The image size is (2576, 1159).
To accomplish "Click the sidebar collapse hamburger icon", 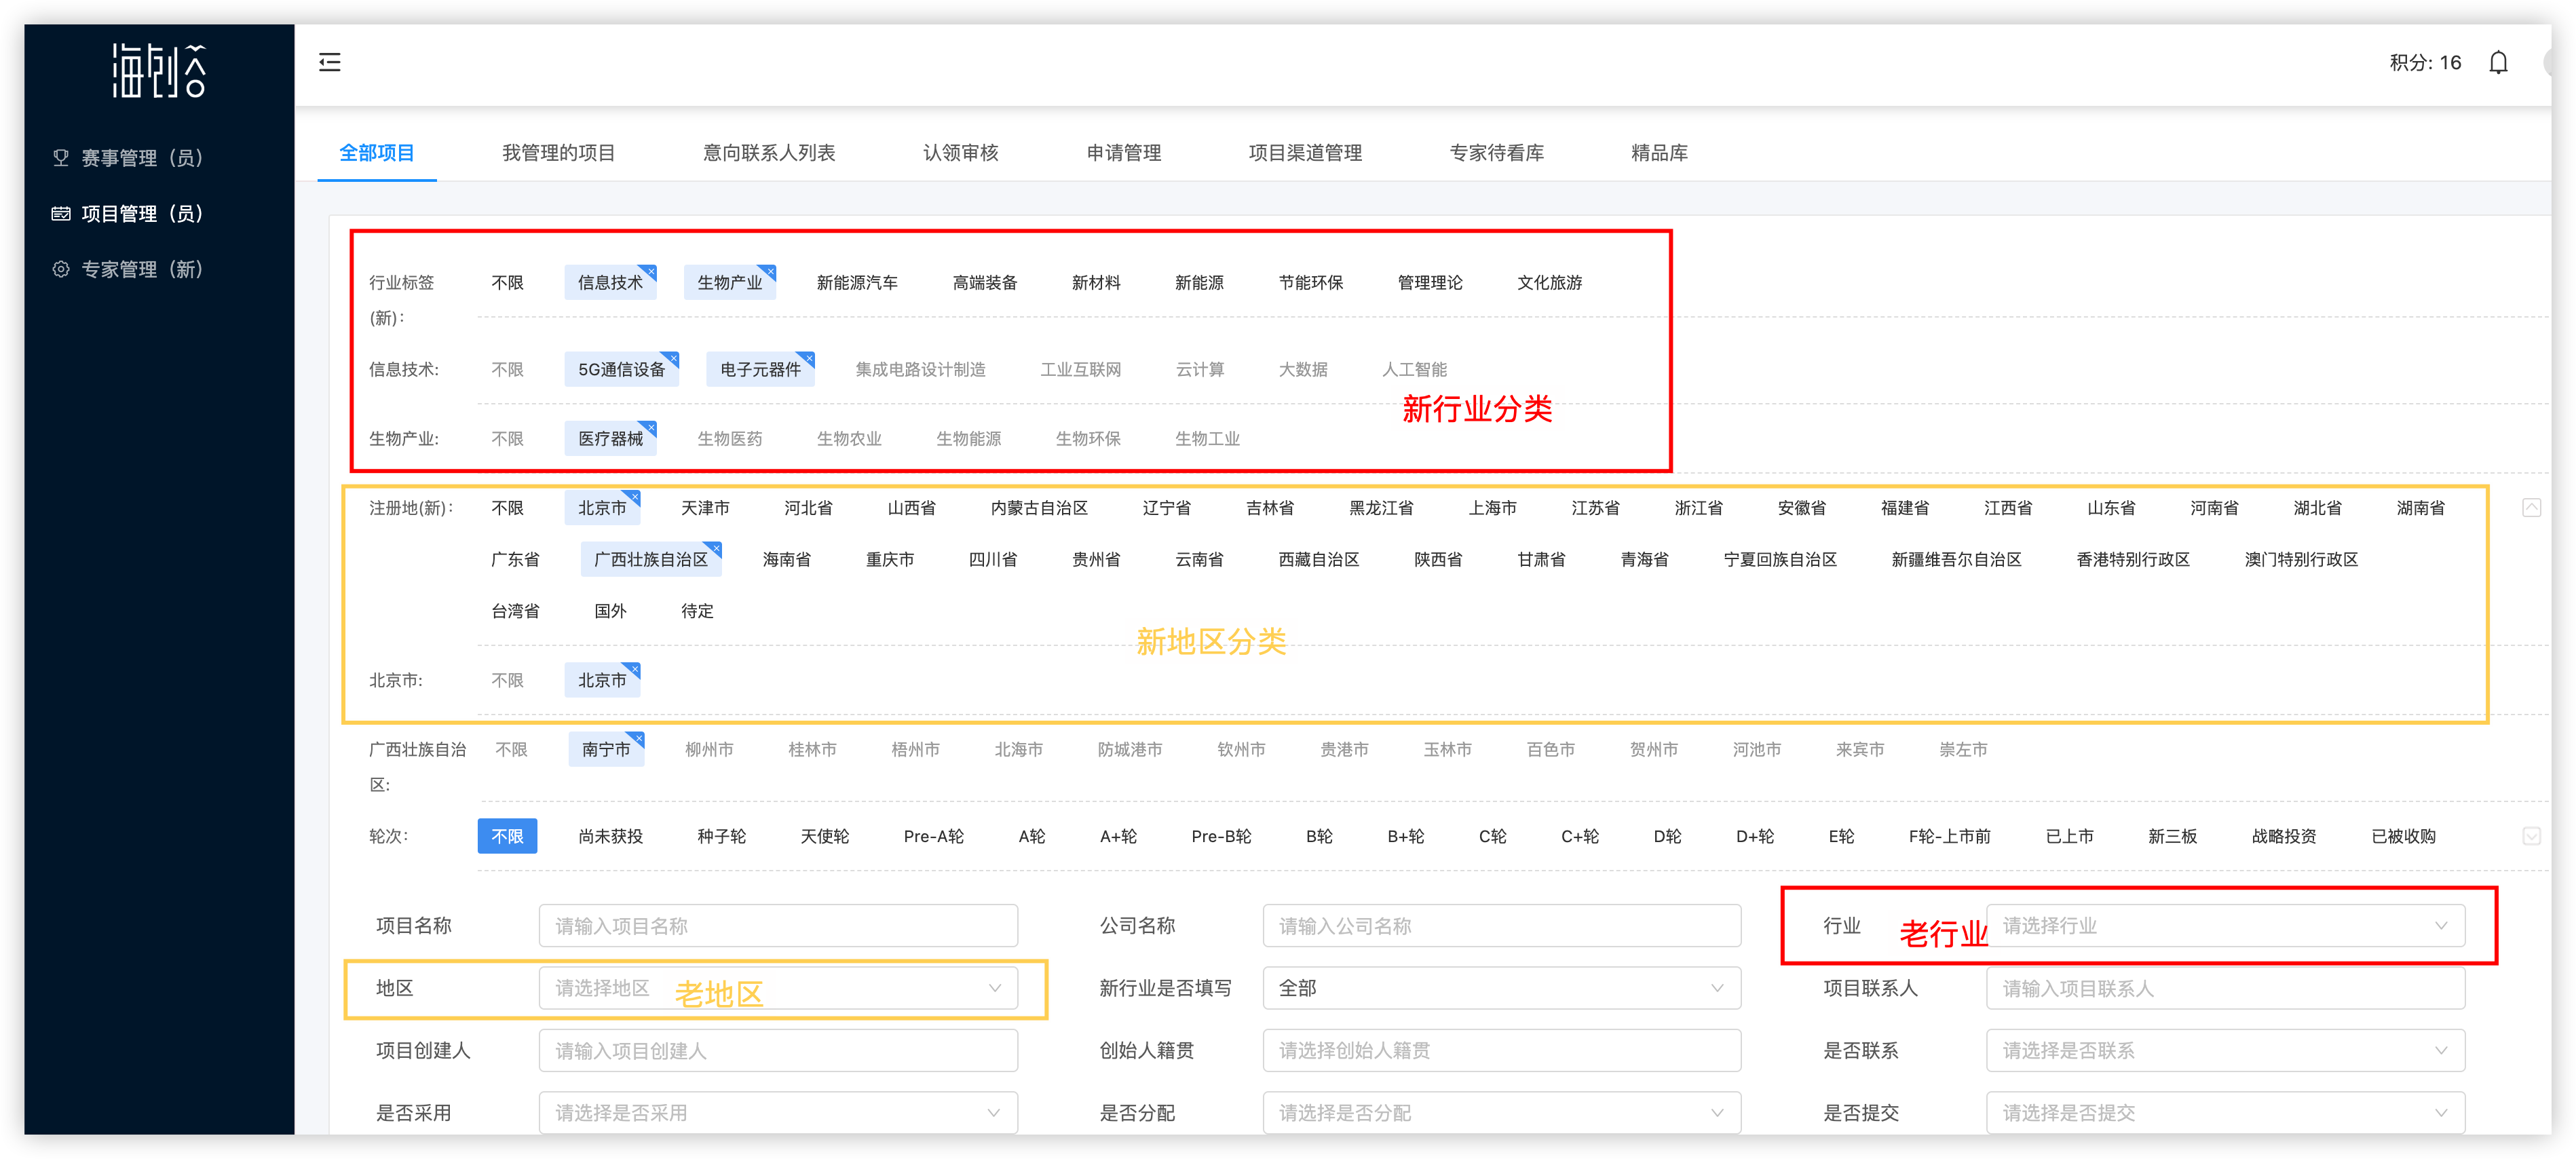I will click(329, 62).
